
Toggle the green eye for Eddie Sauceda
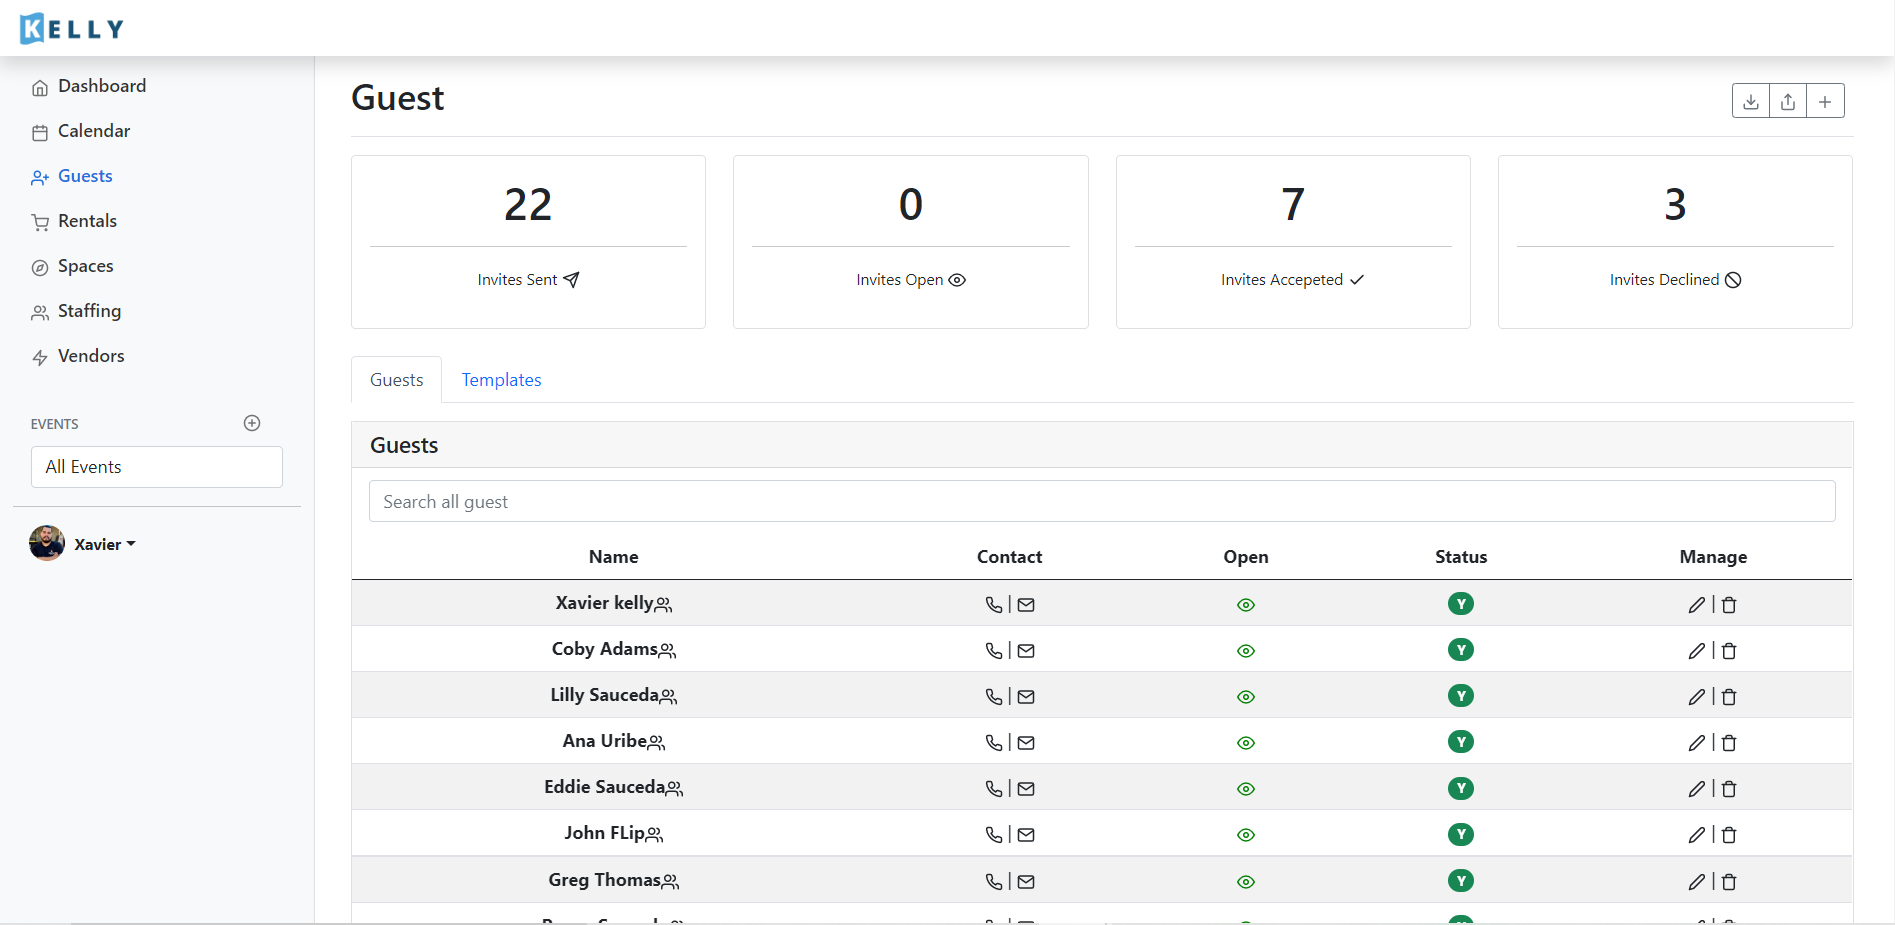[x=1246, y=788]
